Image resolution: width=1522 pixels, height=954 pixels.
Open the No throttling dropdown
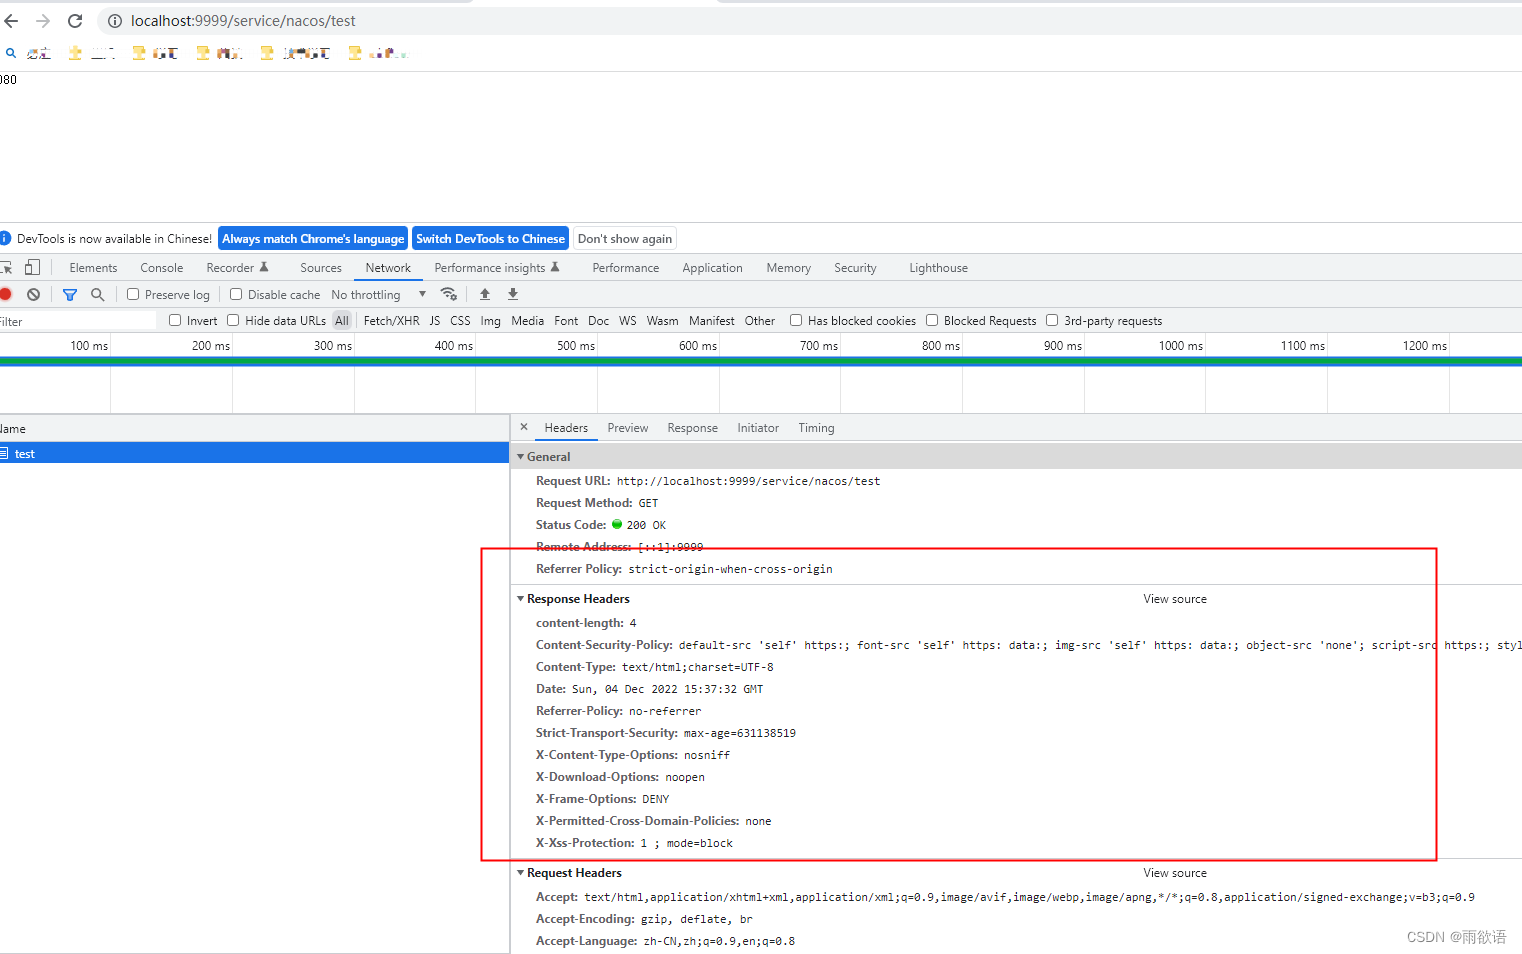pyautogui.click(x=379, y=295)
